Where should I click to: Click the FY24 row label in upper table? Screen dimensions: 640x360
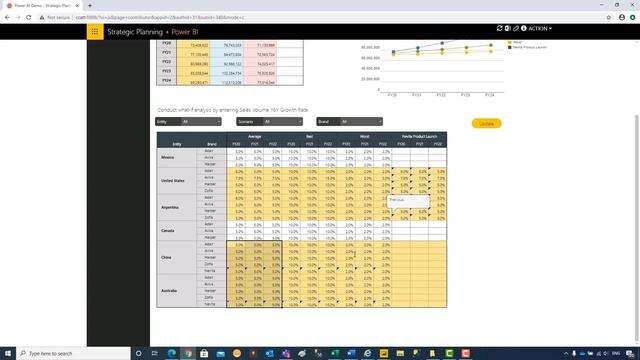tap(167, 81)
